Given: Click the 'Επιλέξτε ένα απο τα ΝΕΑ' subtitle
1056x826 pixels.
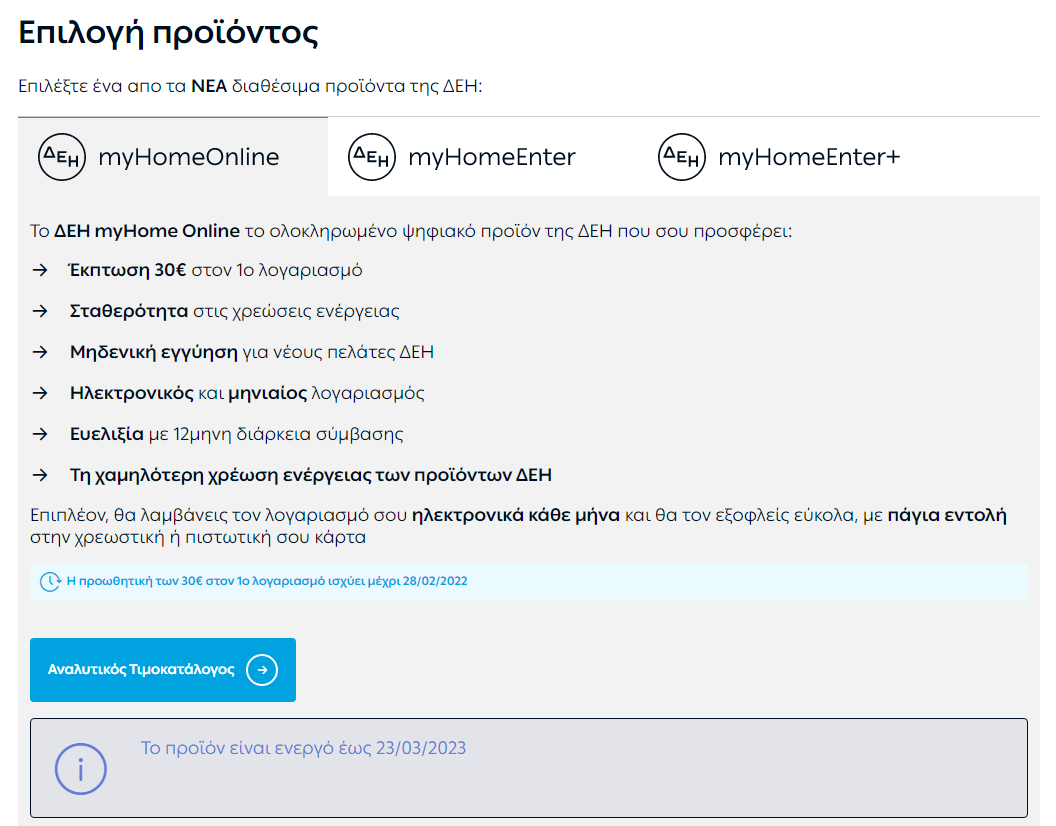Looking at the screenshot, I should coord(251,86).
